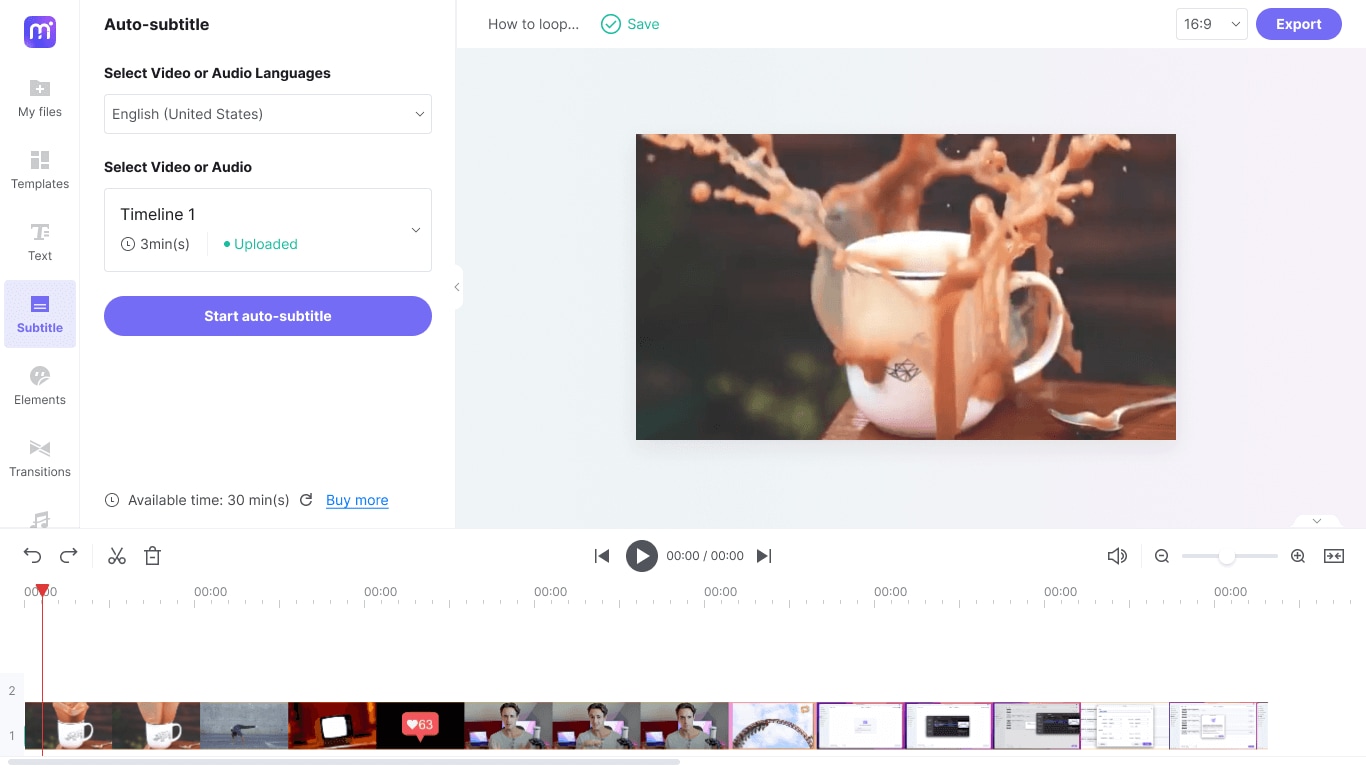Undo the last action

(x=33, y=556)
